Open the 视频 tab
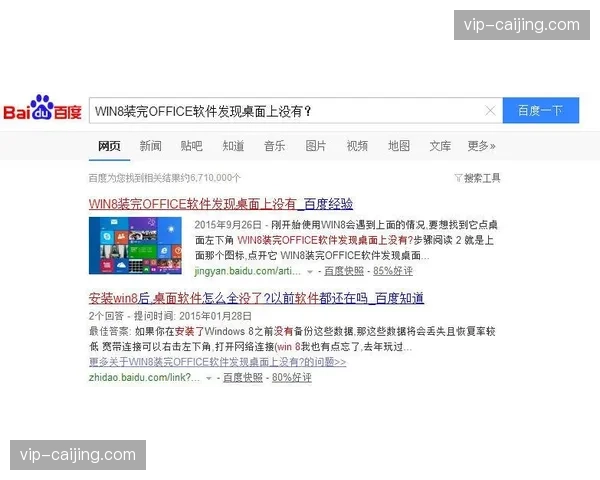The image size is (600, 480). tap(357, 146)
